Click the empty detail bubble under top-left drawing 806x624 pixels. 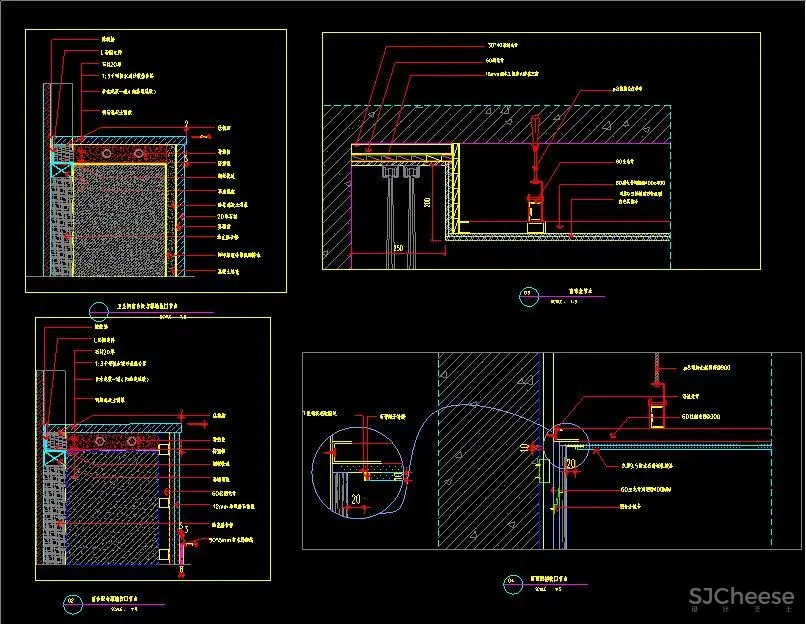(x=98, y=309)
